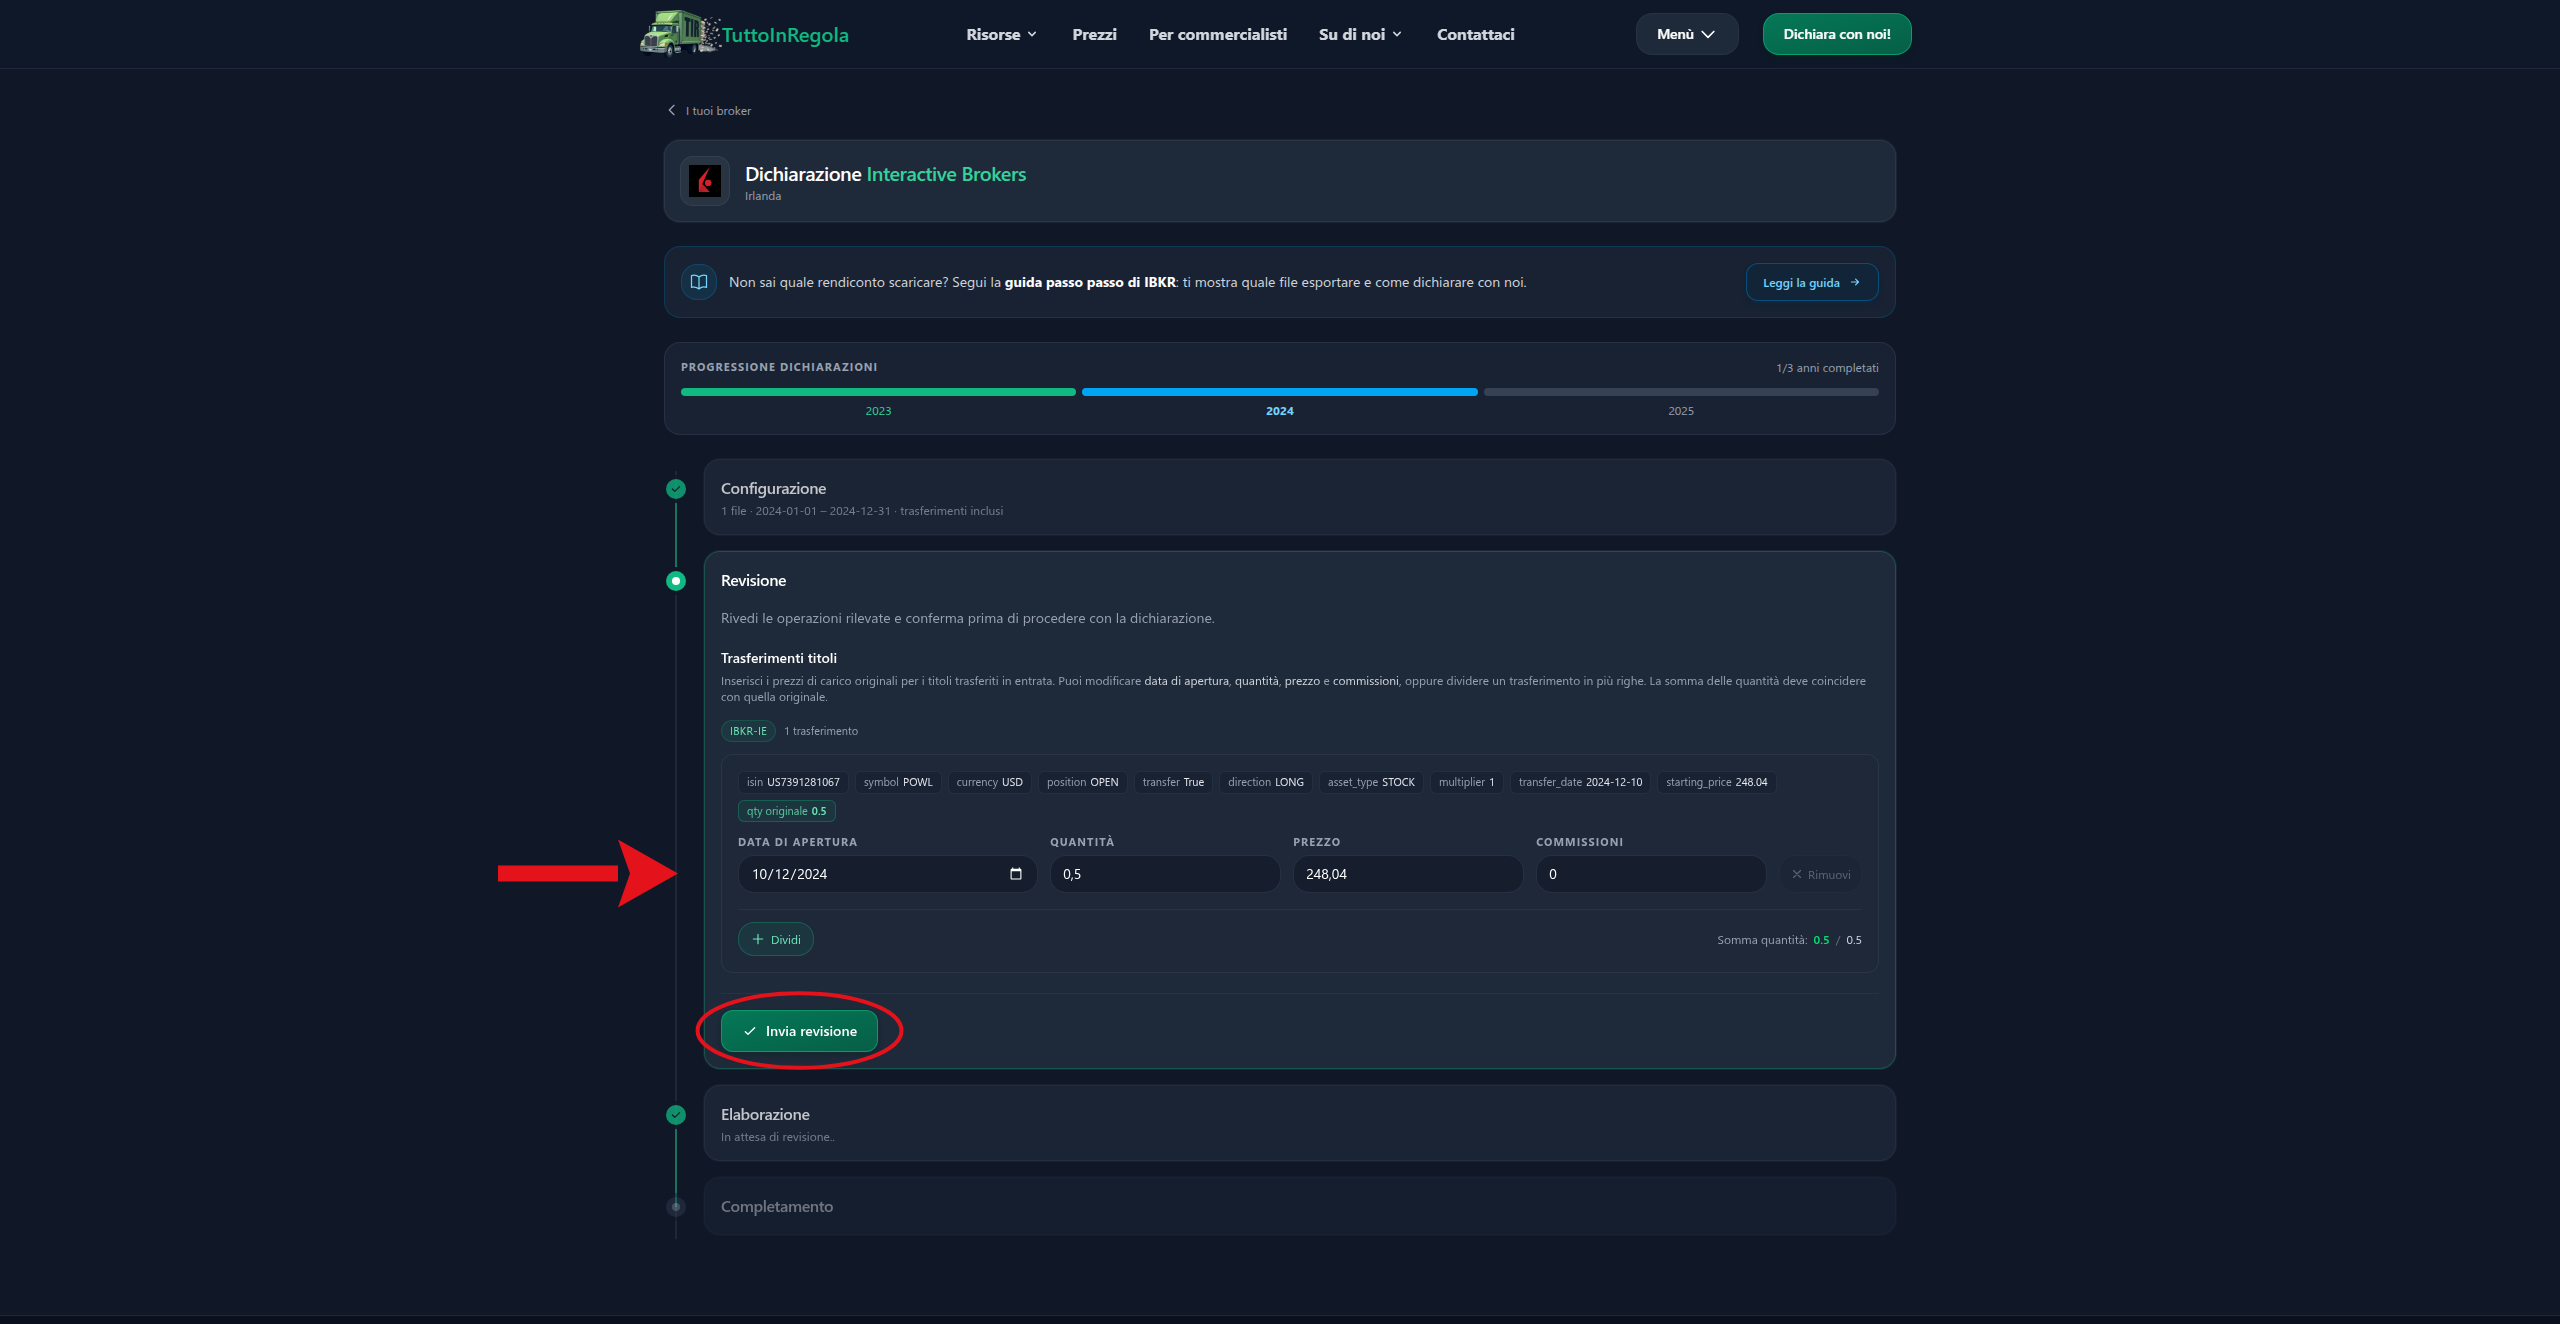Image resolution: width=2560 pixels, height=1324 pixels.
Task: Open the calendar picker in date field
Action: (x=1016, y=874)
